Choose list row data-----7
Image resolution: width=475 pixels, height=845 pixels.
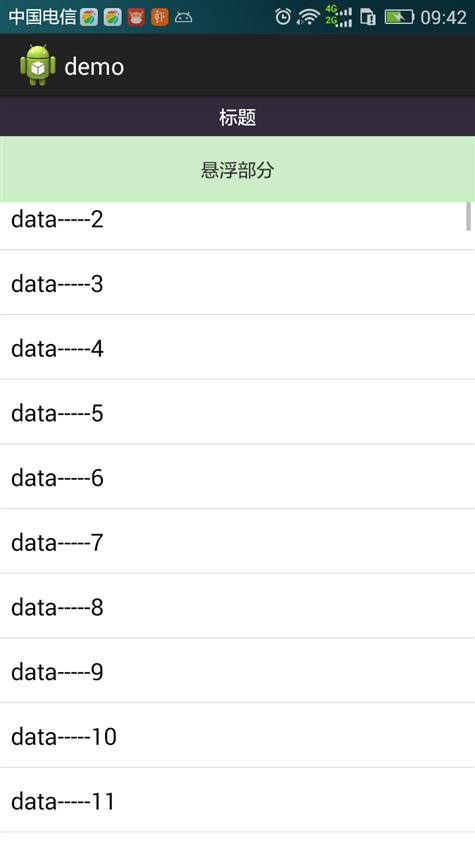tap(237, 541)
